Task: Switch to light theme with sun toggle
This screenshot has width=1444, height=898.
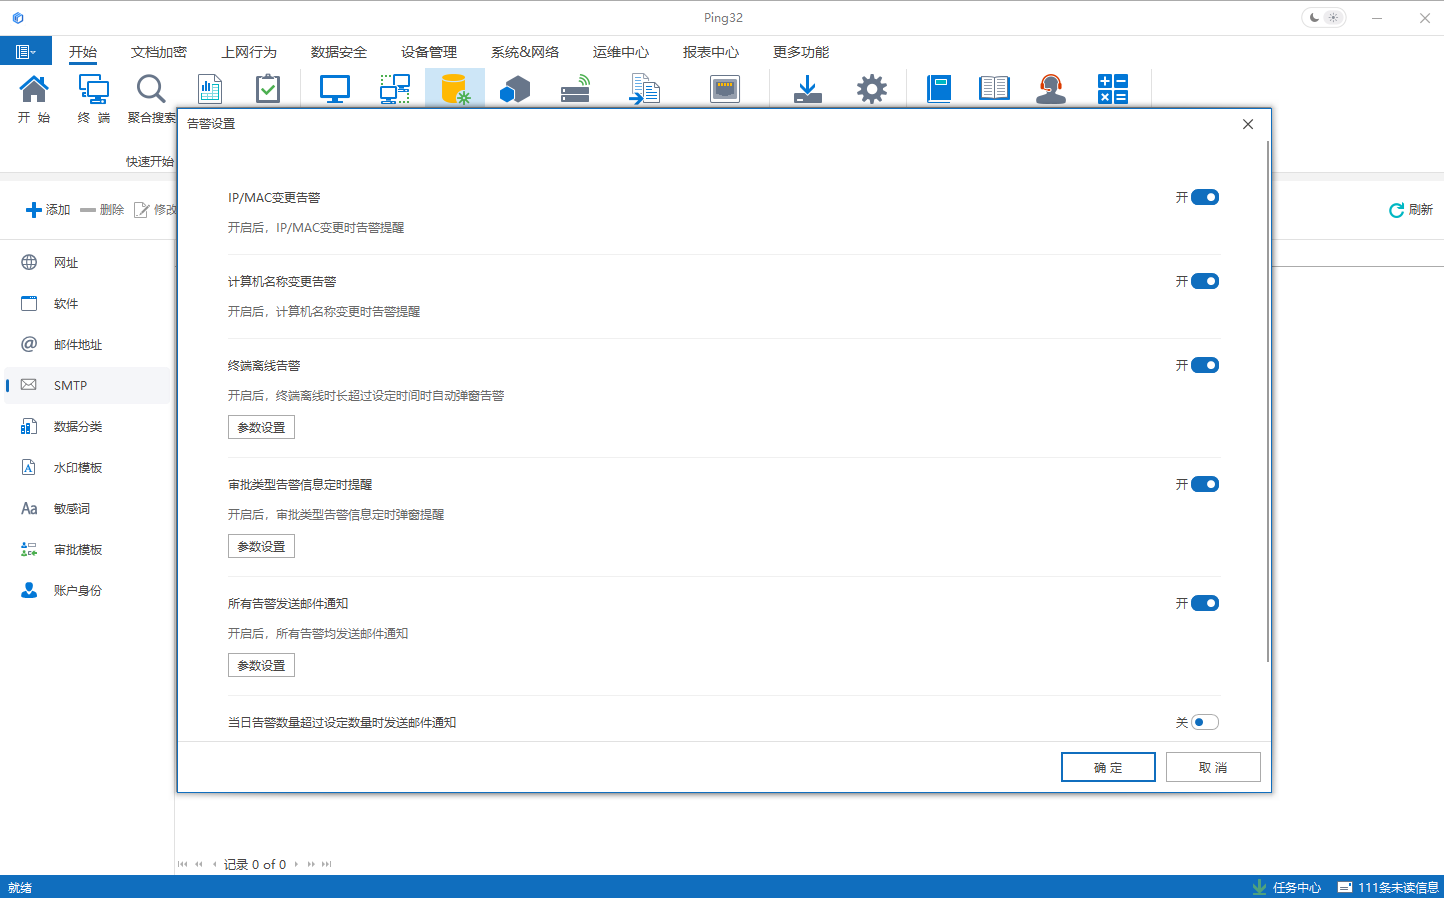Action: tap(1333, 17)
